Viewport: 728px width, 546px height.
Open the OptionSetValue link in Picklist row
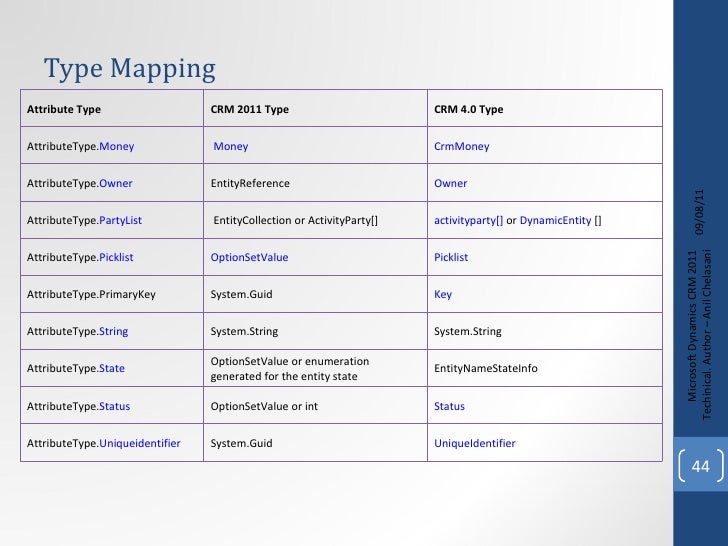249,257
